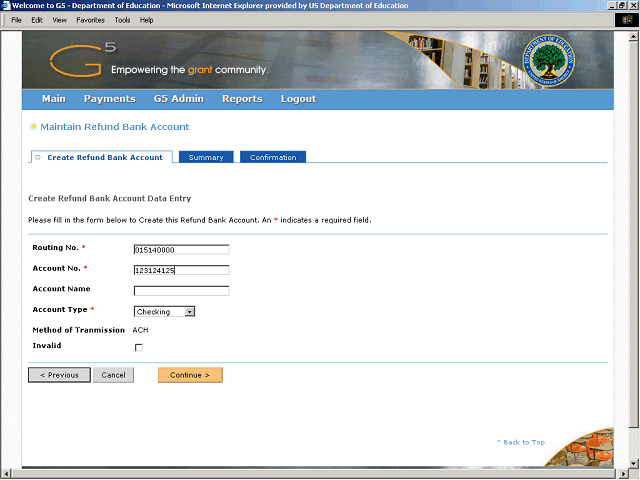Screen dimensions: 640x480
Task: Click the horizontal scrollbar left arrow
Action: [6, 474]
